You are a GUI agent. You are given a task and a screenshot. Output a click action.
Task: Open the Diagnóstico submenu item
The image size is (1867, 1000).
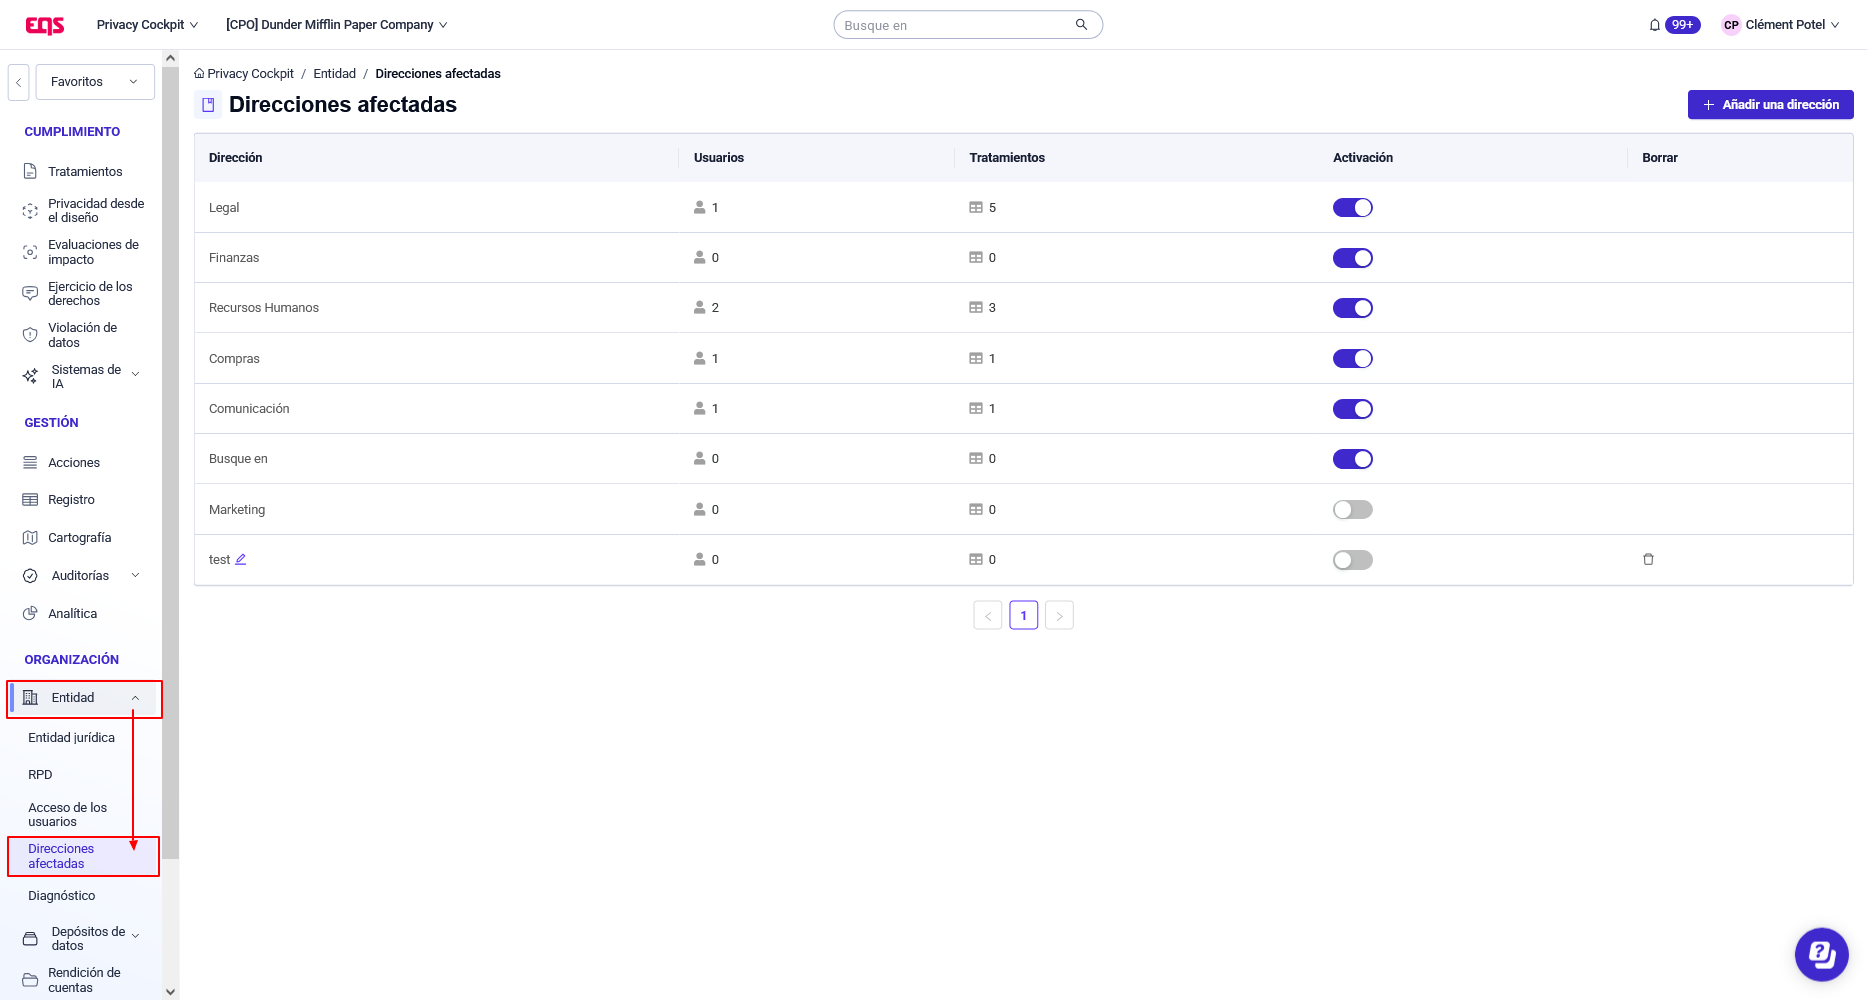click(x=62, y=896)
